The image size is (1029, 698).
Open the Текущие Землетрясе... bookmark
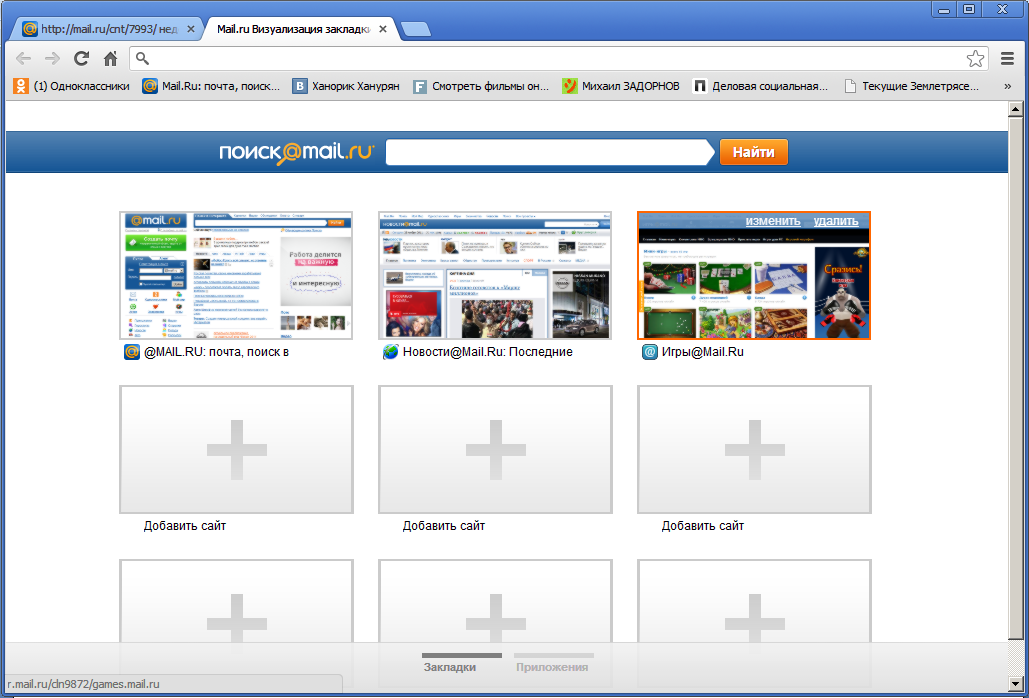(911, 86)
